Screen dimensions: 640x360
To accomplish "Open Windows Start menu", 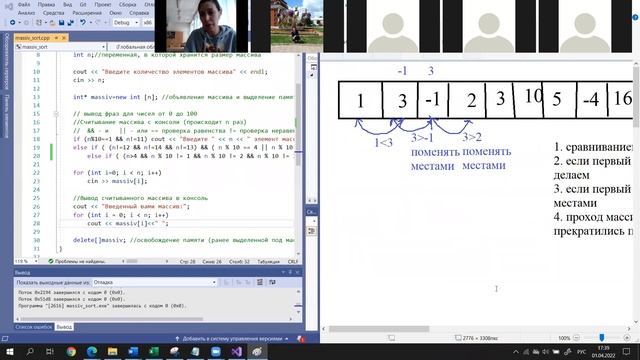I will pyautogui.click(x=9, y=351).
